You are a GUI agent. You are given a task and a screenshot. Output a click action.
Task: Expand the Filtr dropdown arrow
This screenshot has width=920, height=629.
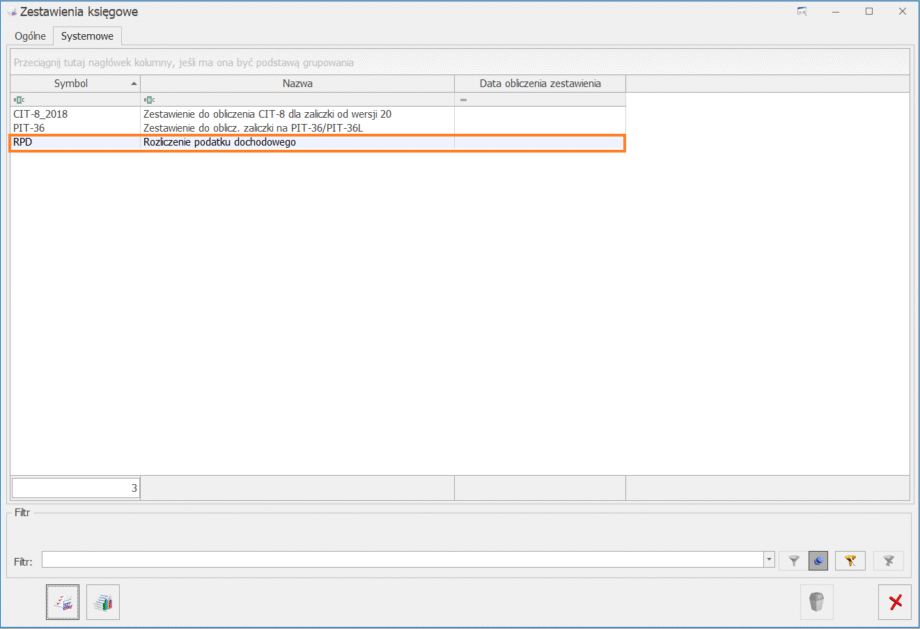coord(769,560)
